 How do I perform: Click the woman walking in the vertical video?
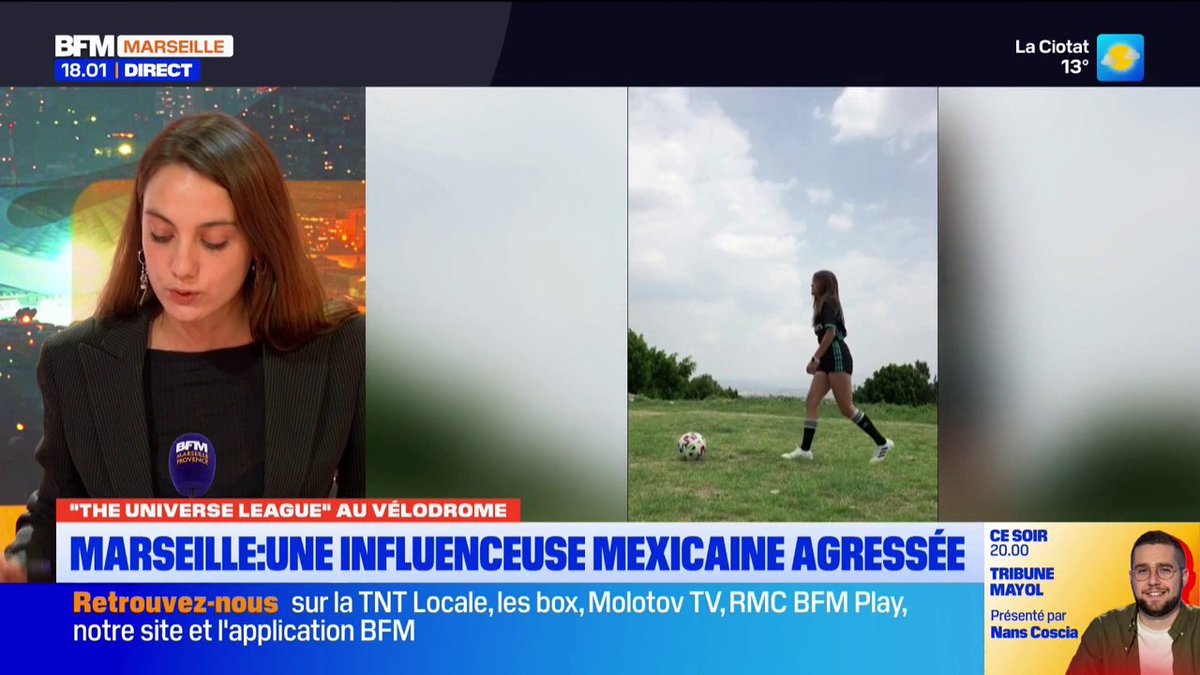coord(838,366)
